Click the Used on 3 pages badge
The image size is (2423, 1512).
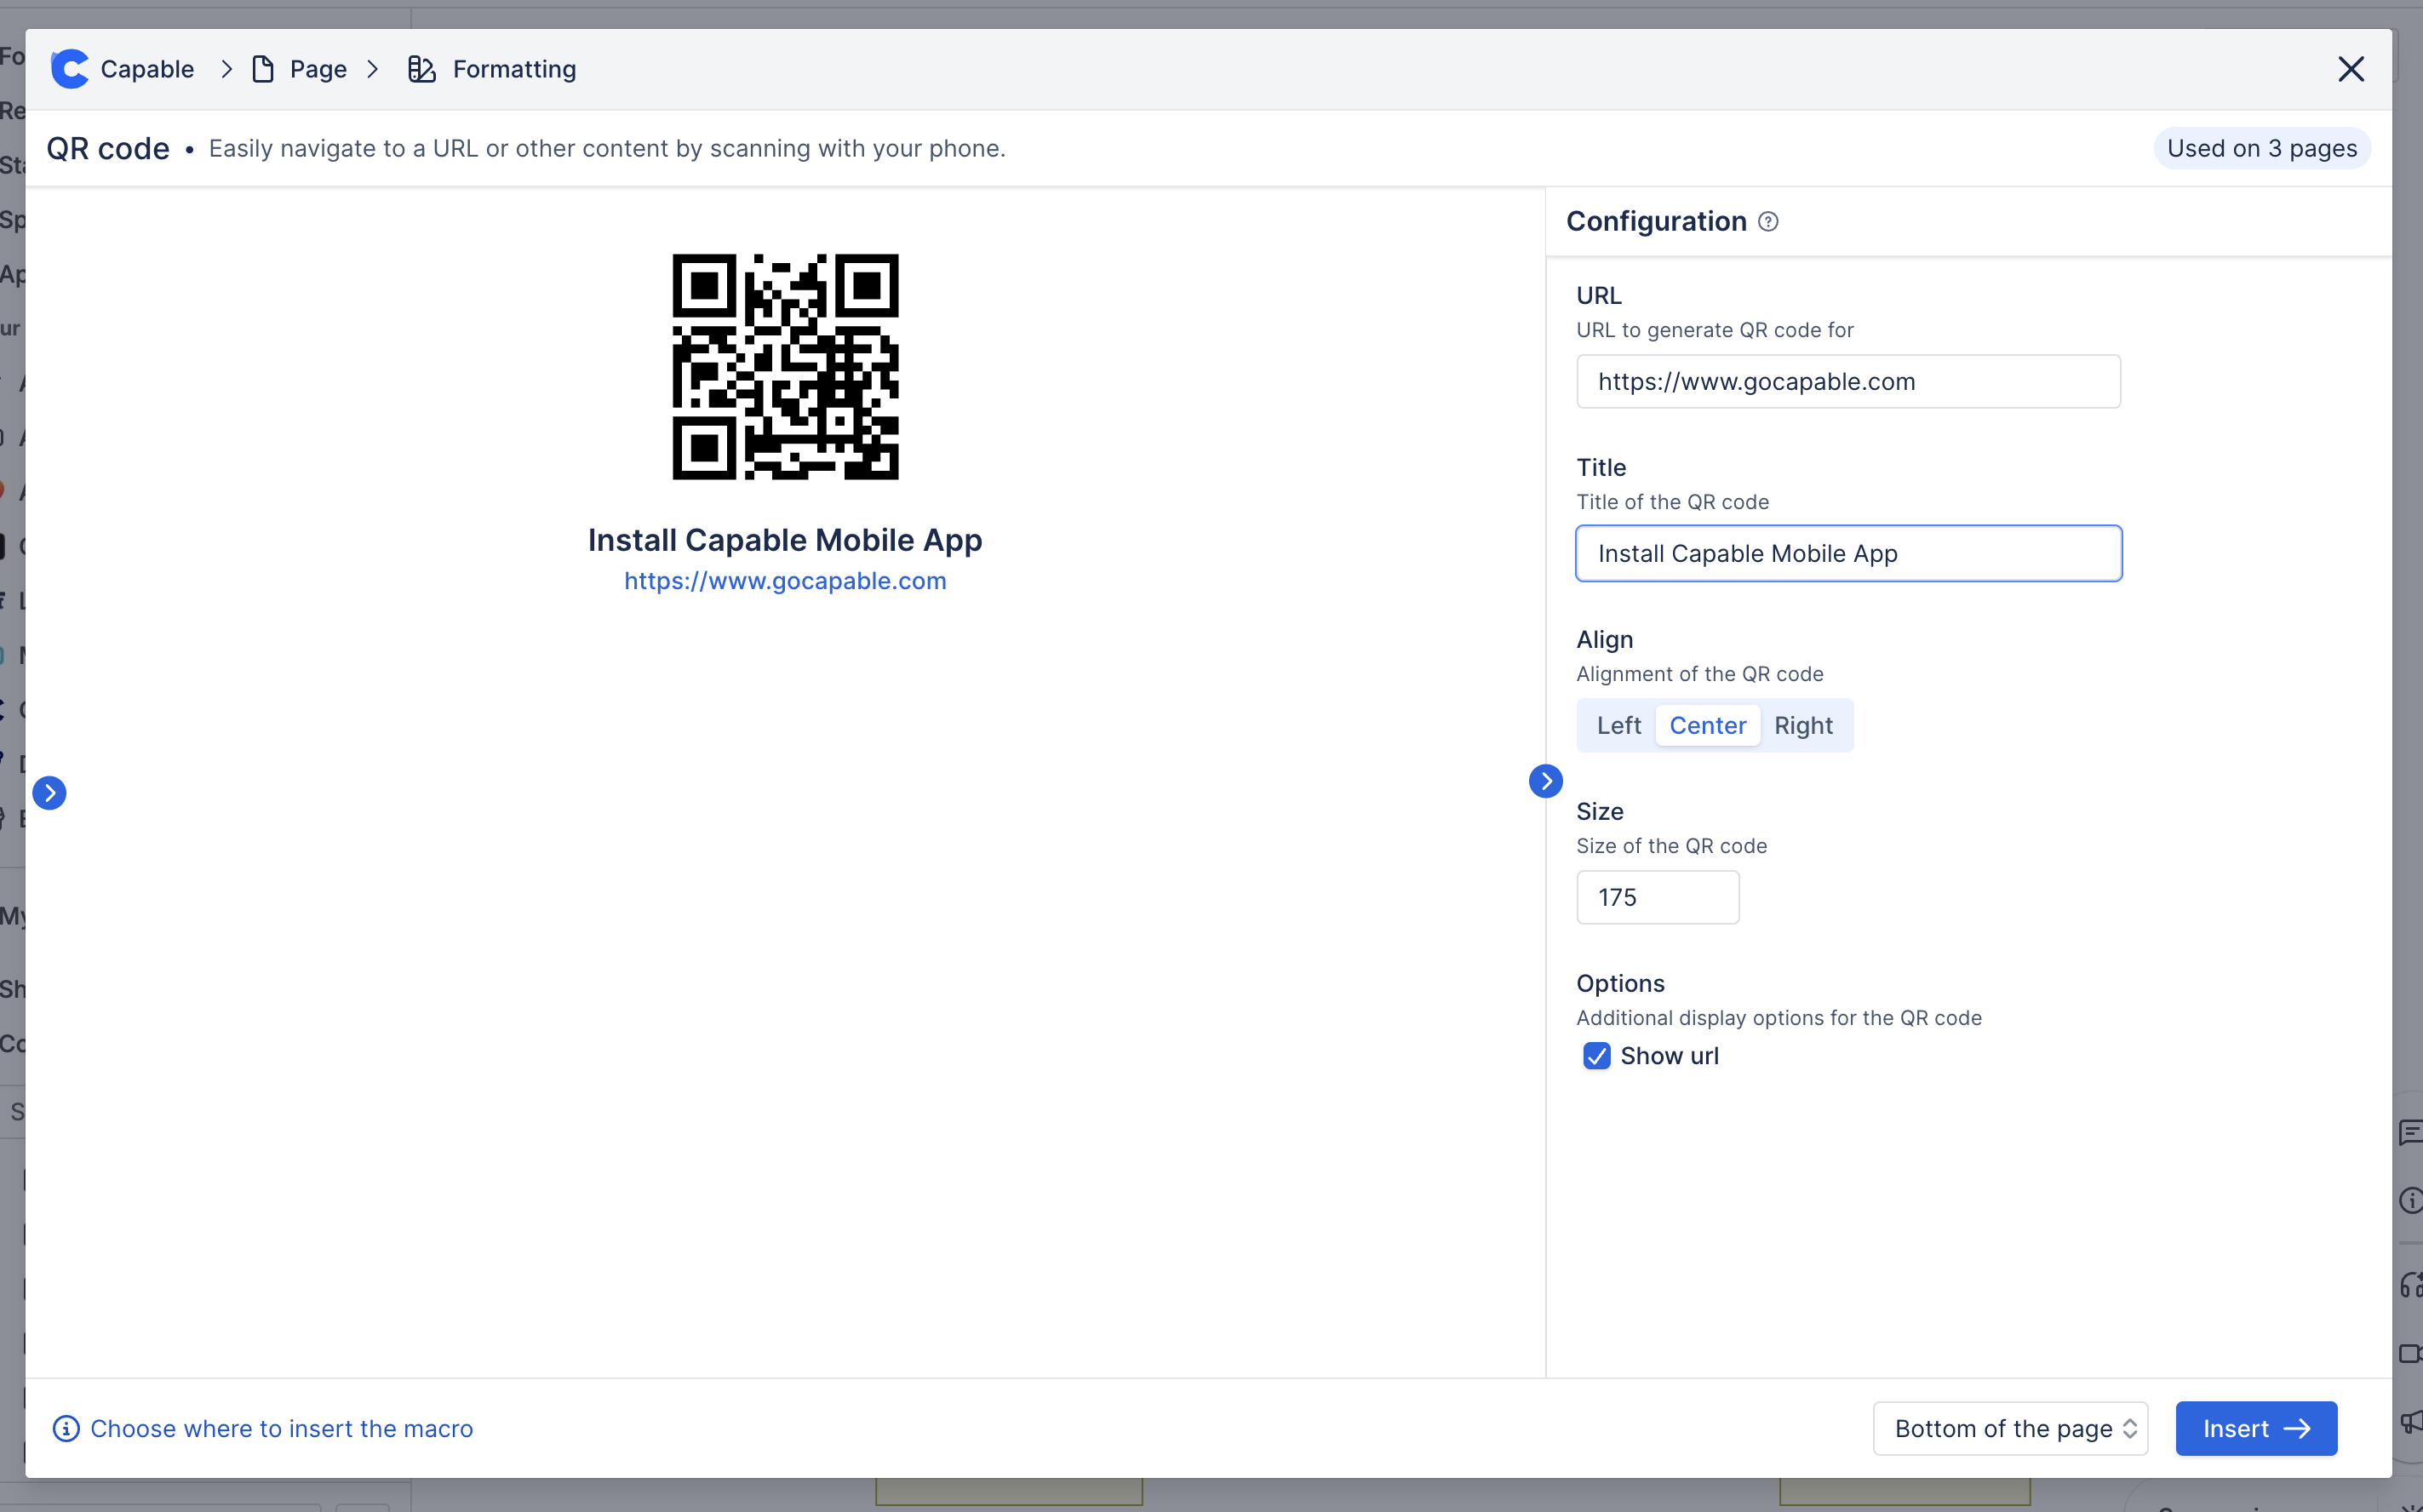click(2261, 148)
